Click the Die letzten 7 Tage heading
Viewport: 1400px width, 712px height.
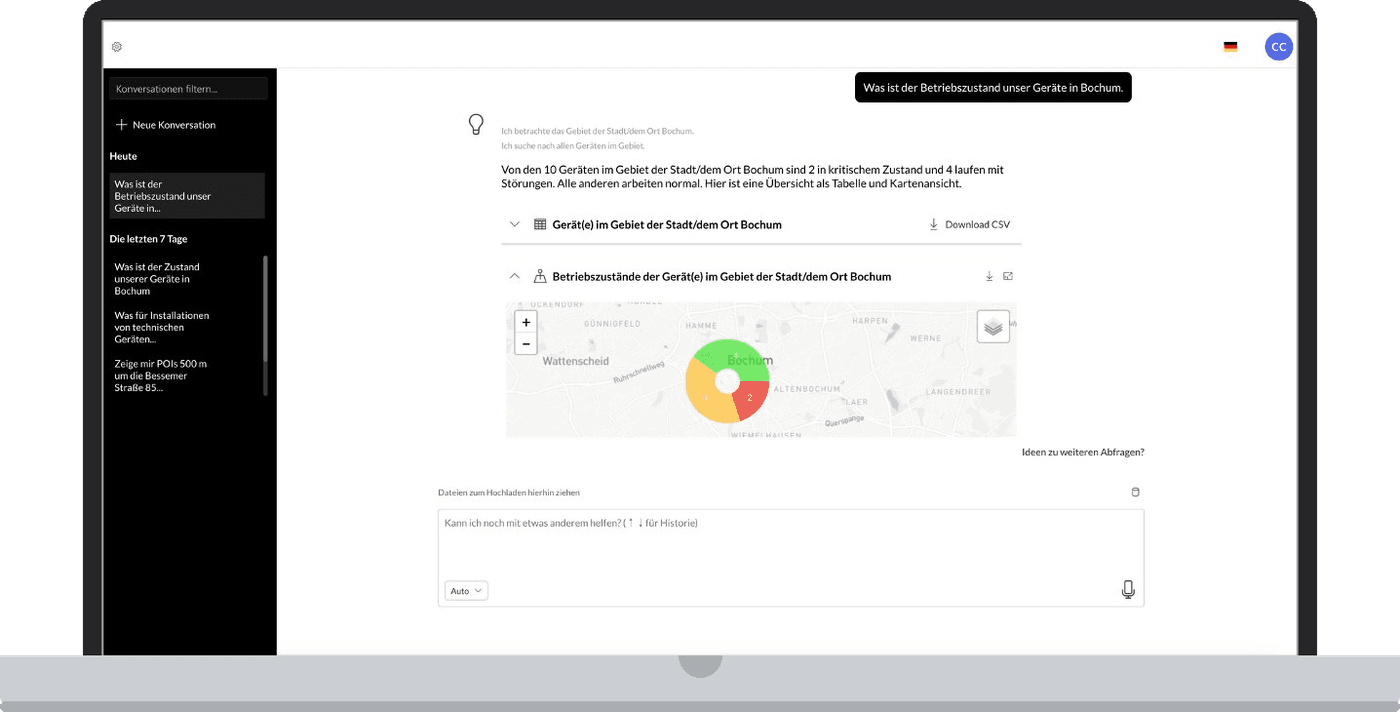[x=148, y=239]
